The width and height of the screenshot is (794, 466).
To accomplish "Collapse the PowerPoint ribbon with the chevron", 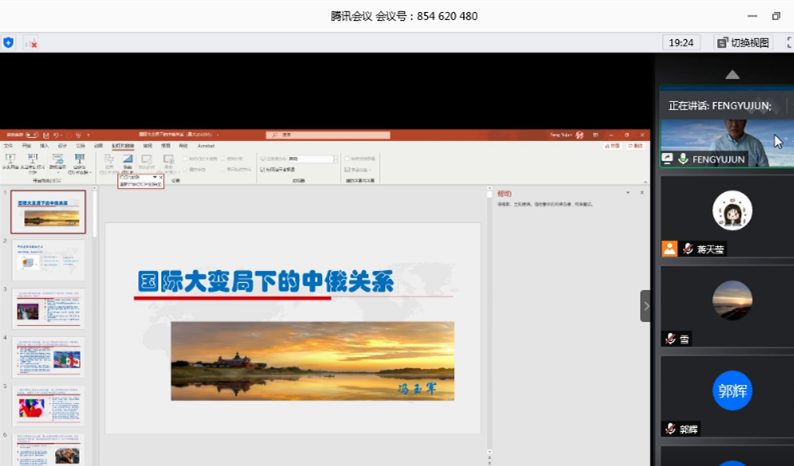I will pos(645,181).
